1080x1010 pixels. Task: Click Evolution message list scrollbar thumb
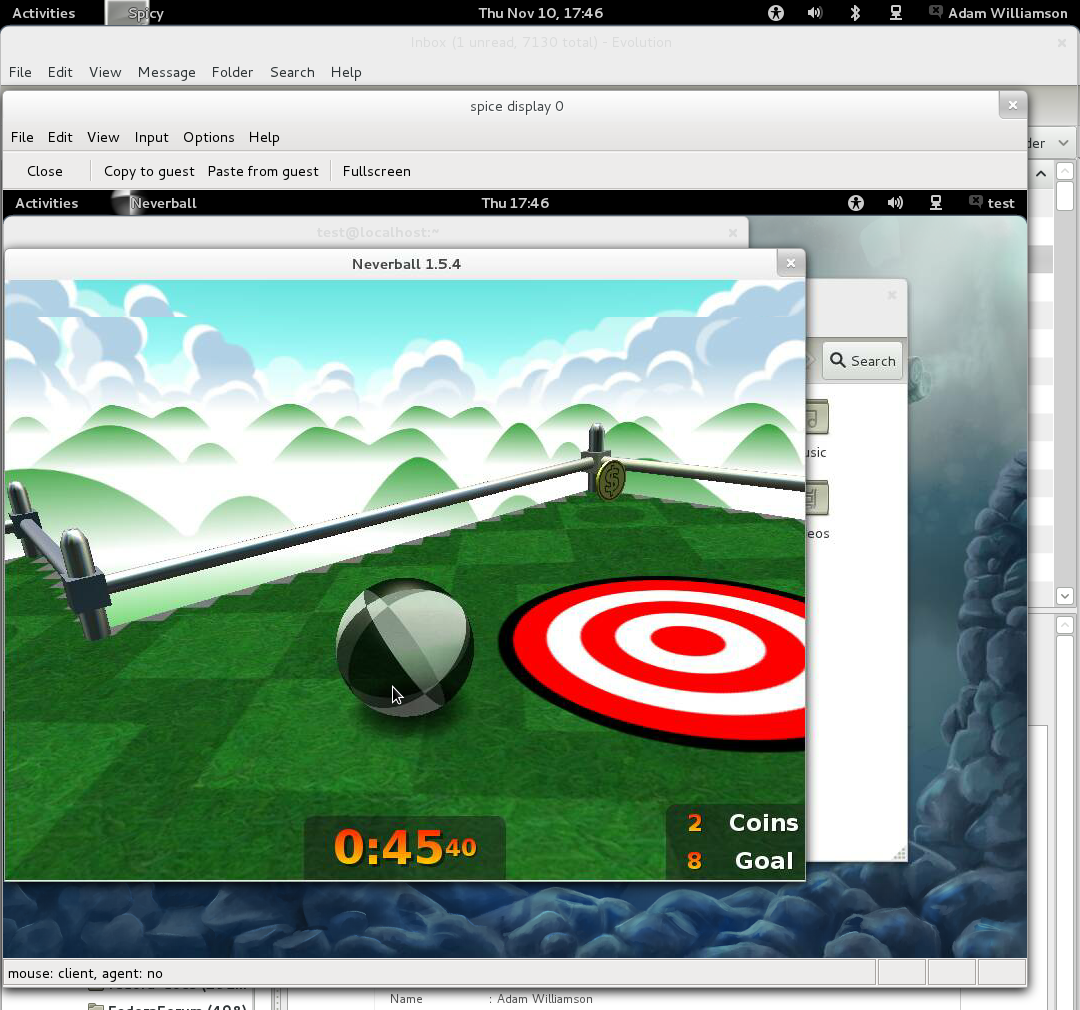pyautogui.click(x=1065, y=196)
